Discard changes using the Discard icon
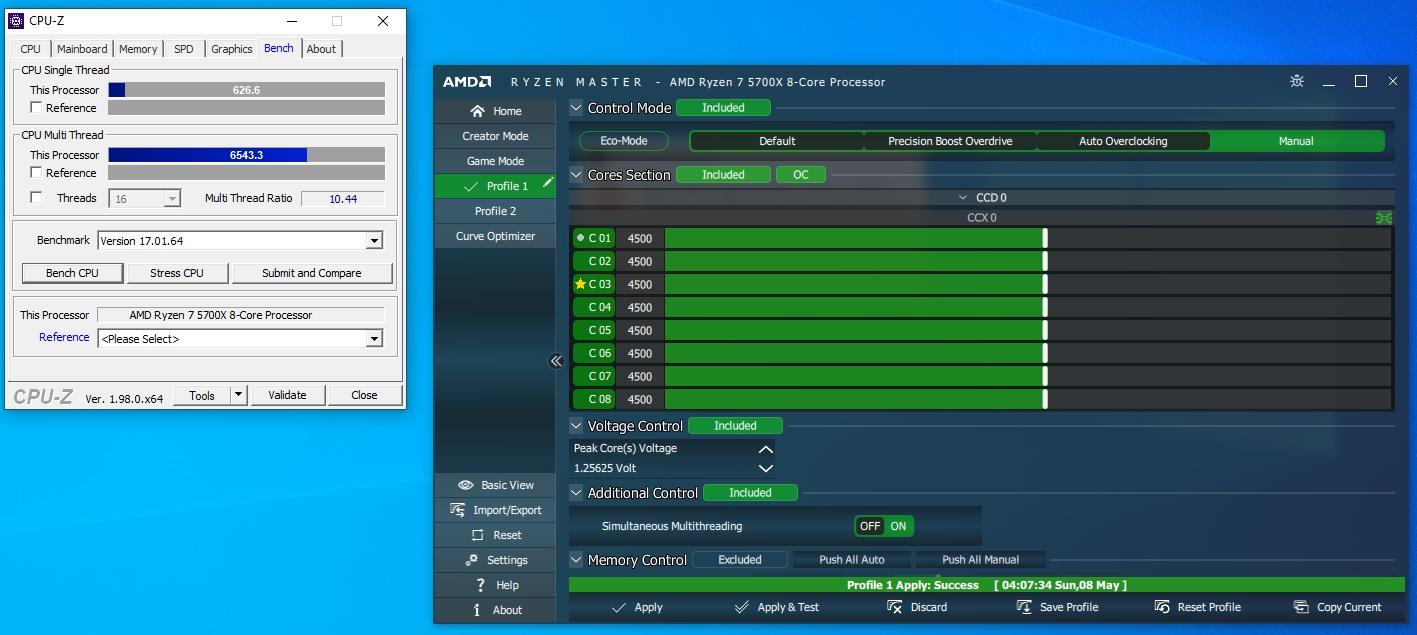The image size is (1417, 635). tap(895, 607)
